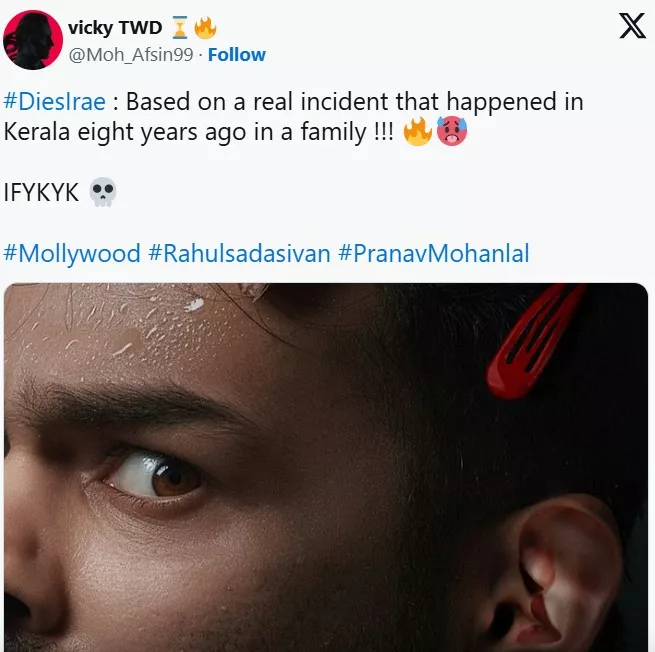655x652 pixels.
Task: Click the red hair clip in the poster
Action: pos(533,341)
